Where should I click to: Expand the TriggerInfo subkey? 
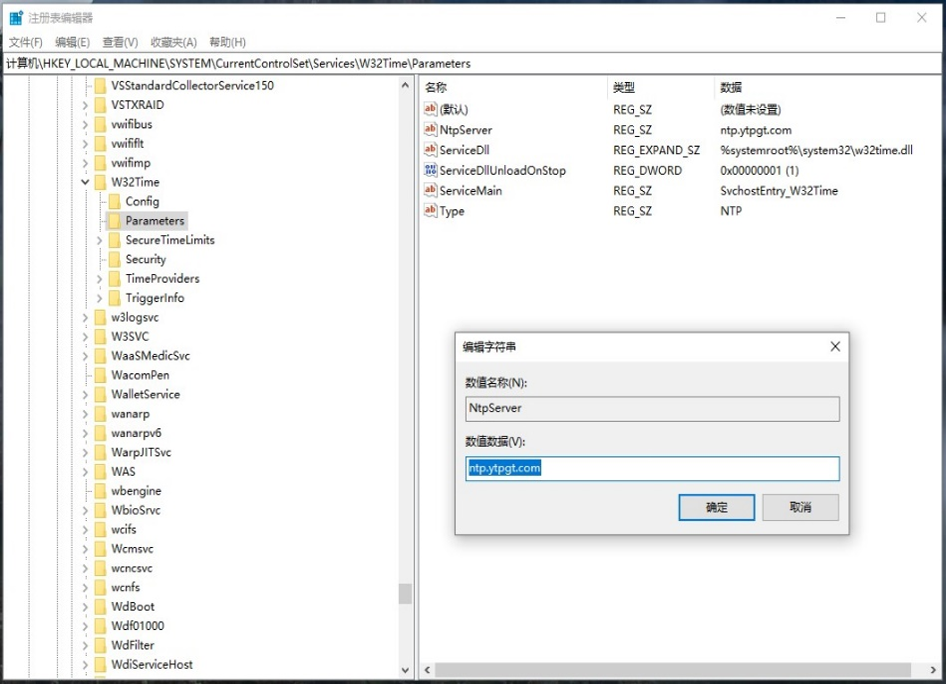(x=99, y=298)
